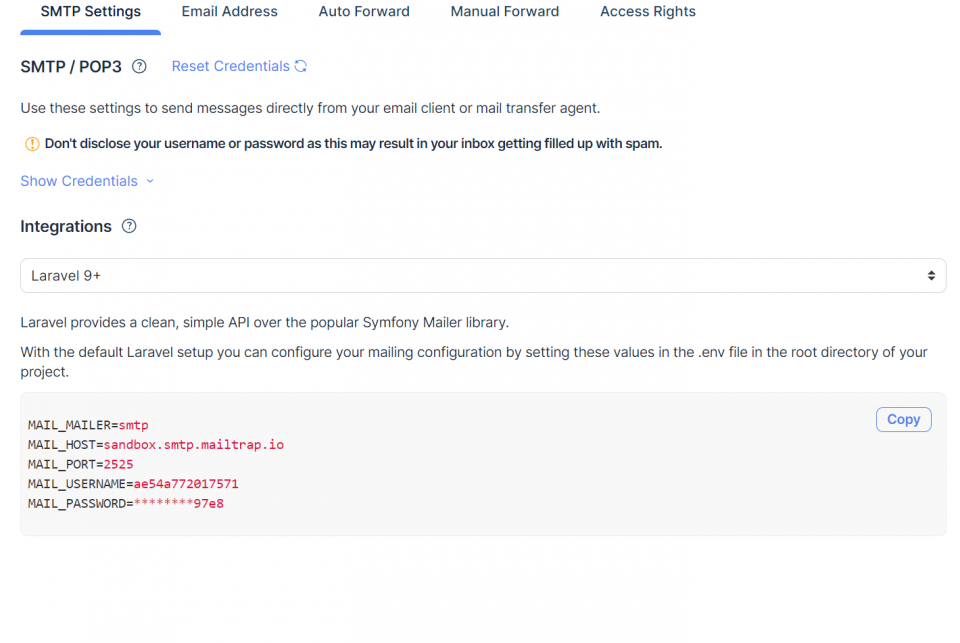Stay on the SMTP Settings tab
The height and width of the screenshot is (643, 960).
(89, 11)
